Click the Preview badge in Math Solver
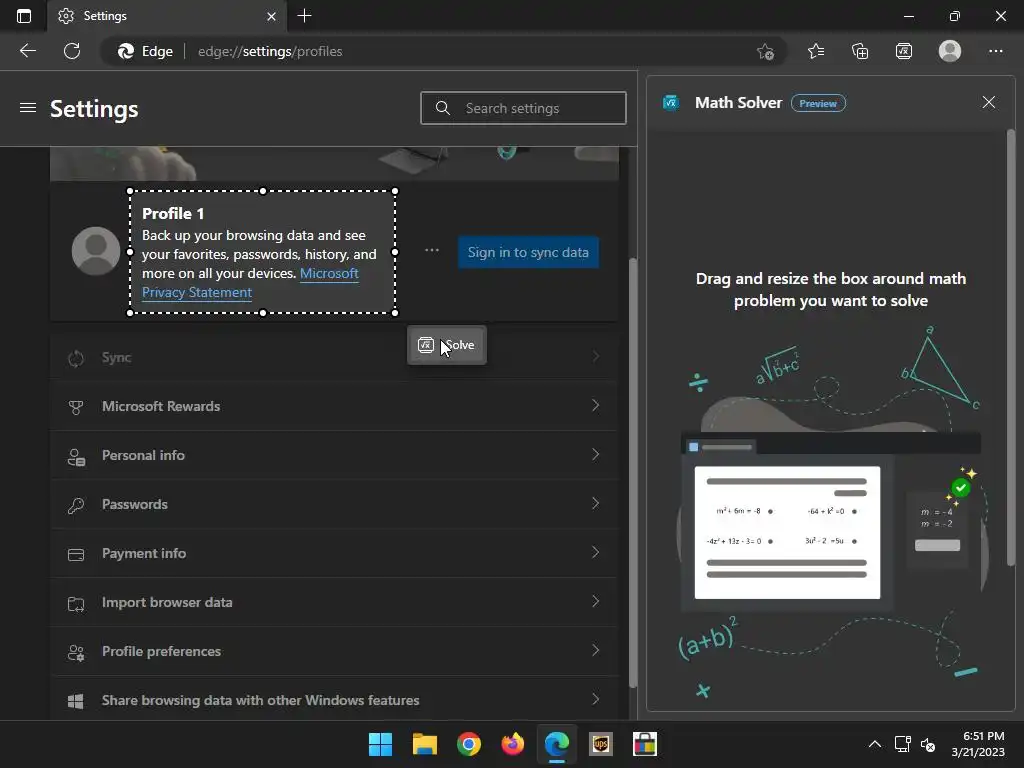Viewport: 1024px width, 768px height. pos(818,103)
